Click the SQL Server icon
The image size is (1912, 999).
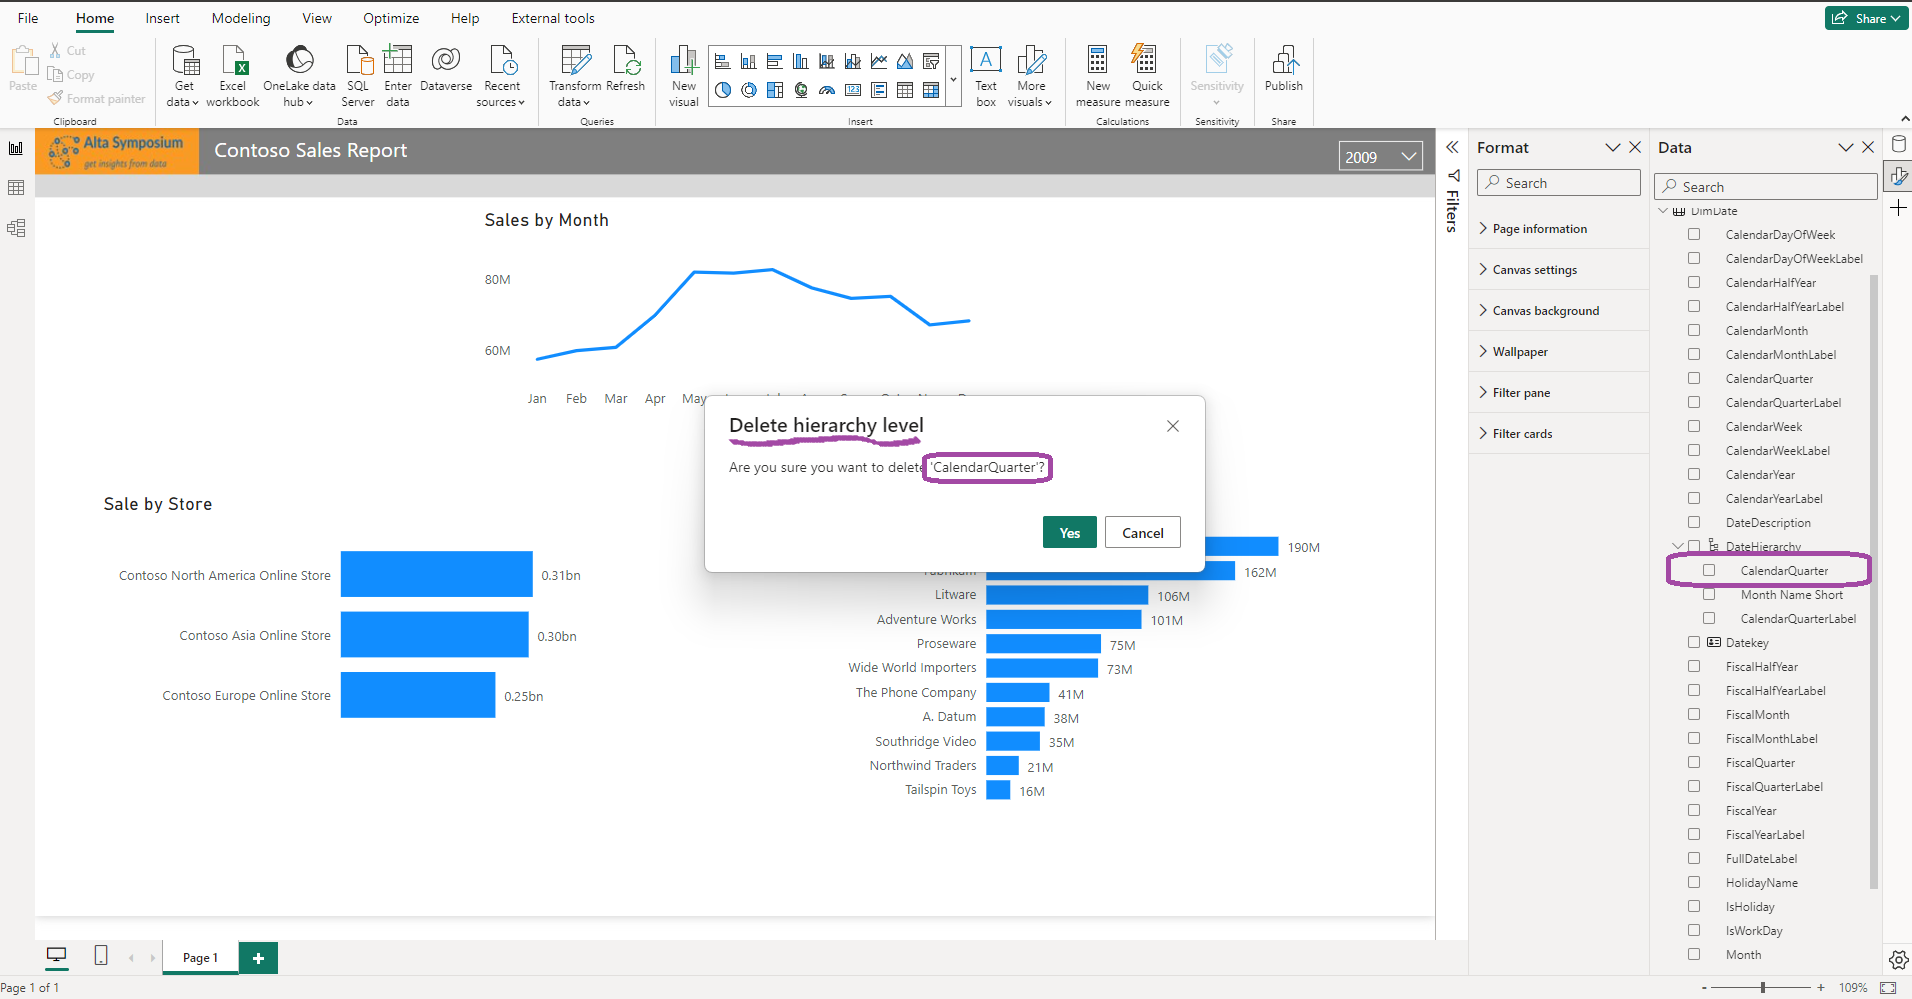(x=358, y=76)
